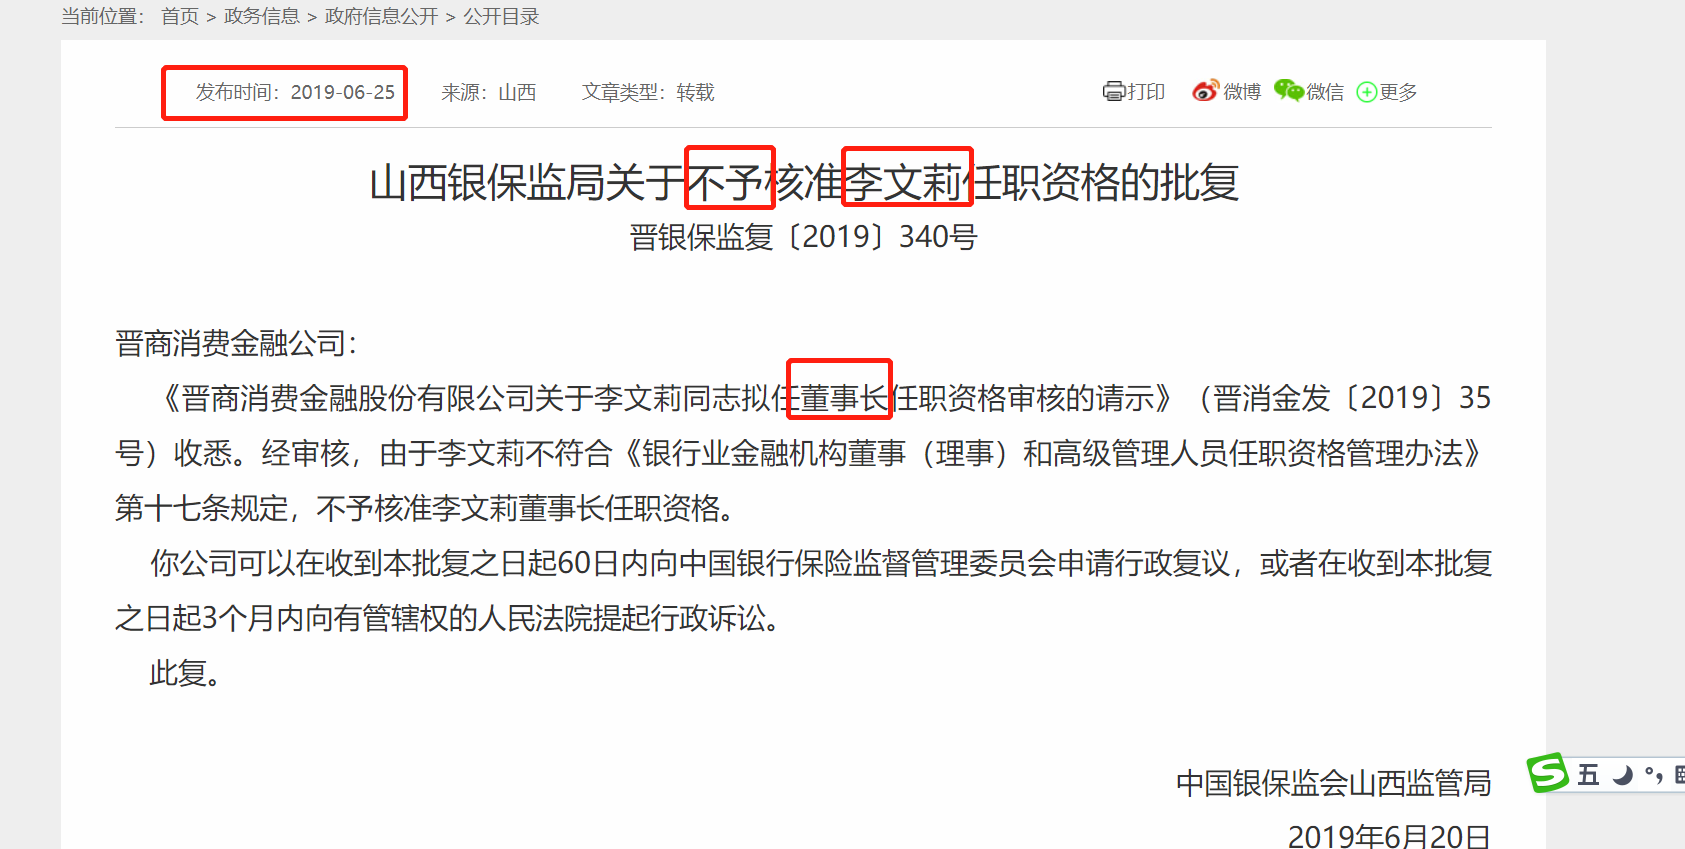Image resolution: width=1685 pixels, height=849 pixels.
Task: Open more sharing options with the plus icon
Action: tap(1367, 92)
